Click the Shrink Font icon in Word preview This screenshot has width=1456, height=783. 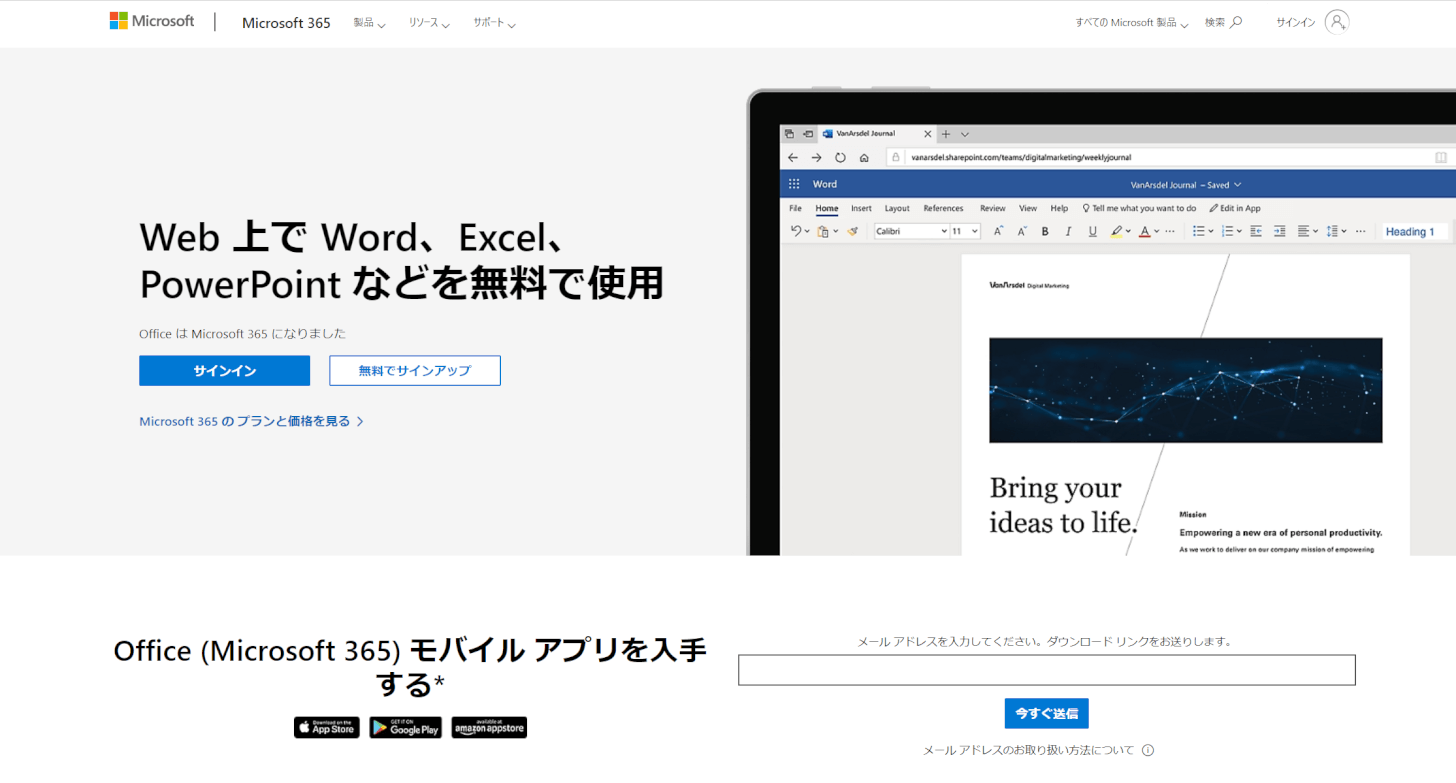click(1022, 231)
